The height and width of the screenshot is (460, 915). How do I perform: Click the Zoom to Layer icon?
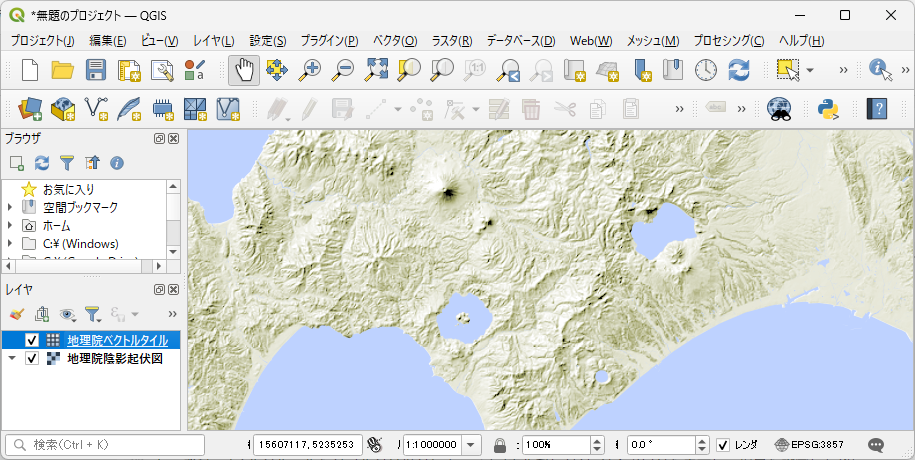[x=442, y=70]
